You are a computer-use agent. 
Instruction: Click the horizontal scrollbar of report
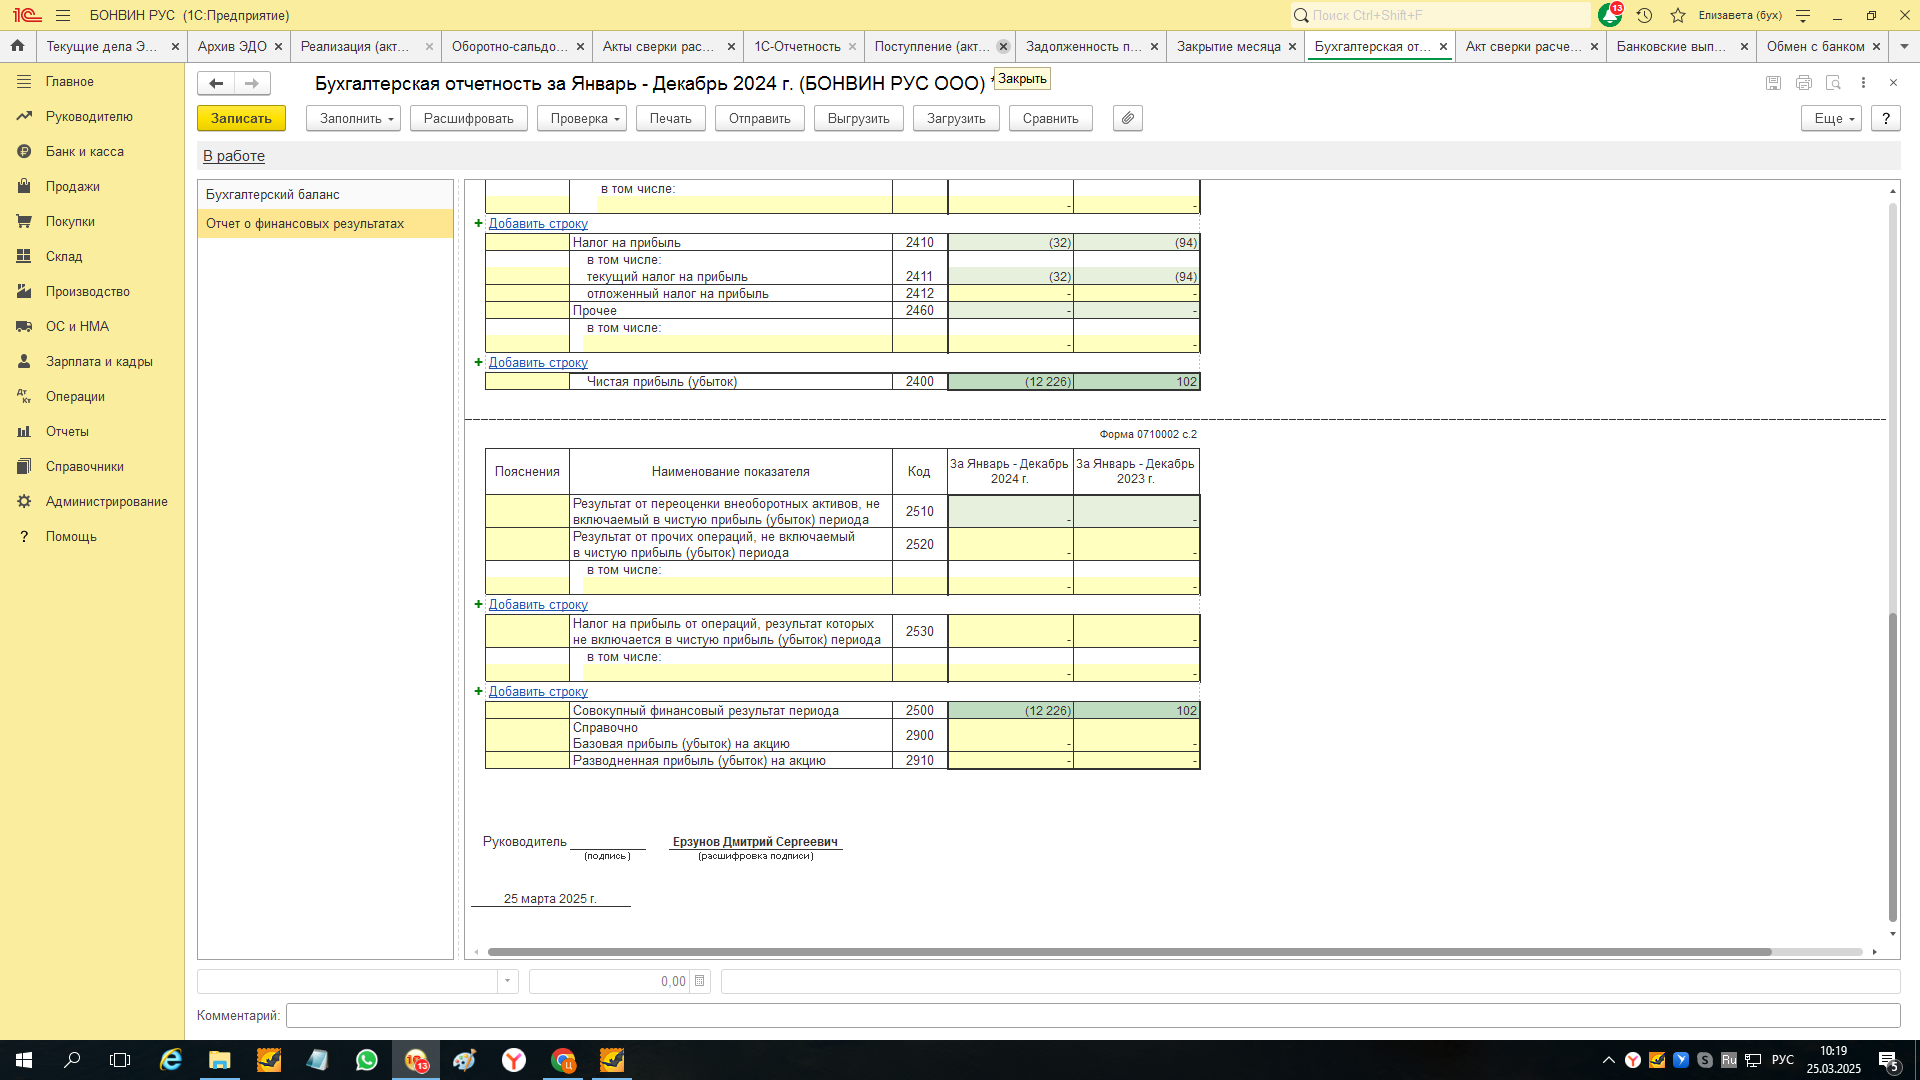click(x=1128, y=952)
